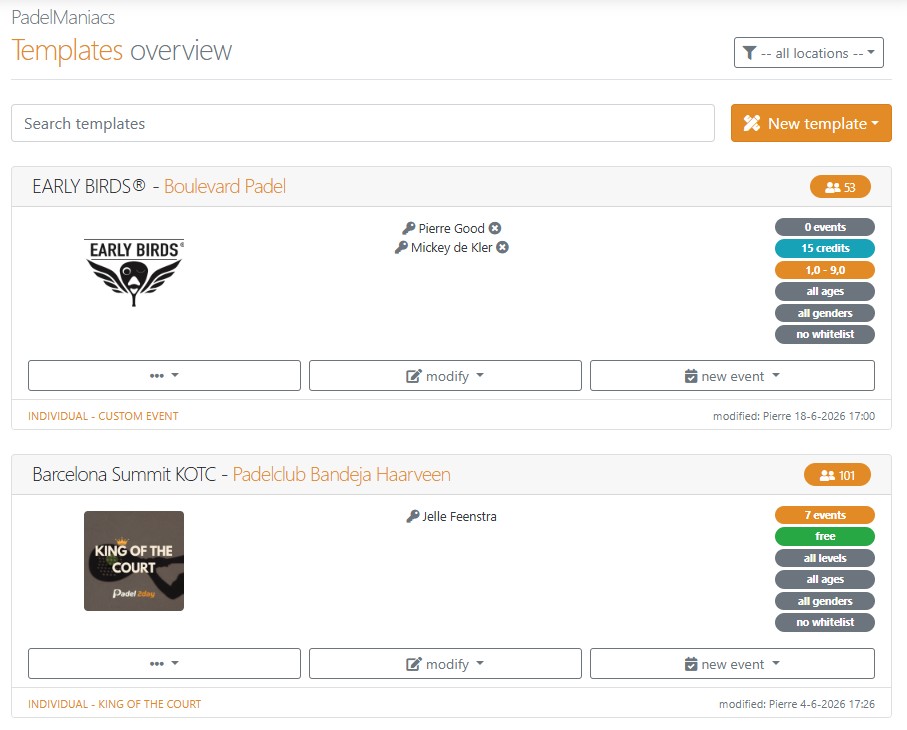This screenshot has height=730, width=907.
Task: Open the New template dropdown button
Action: pos(811,123)
